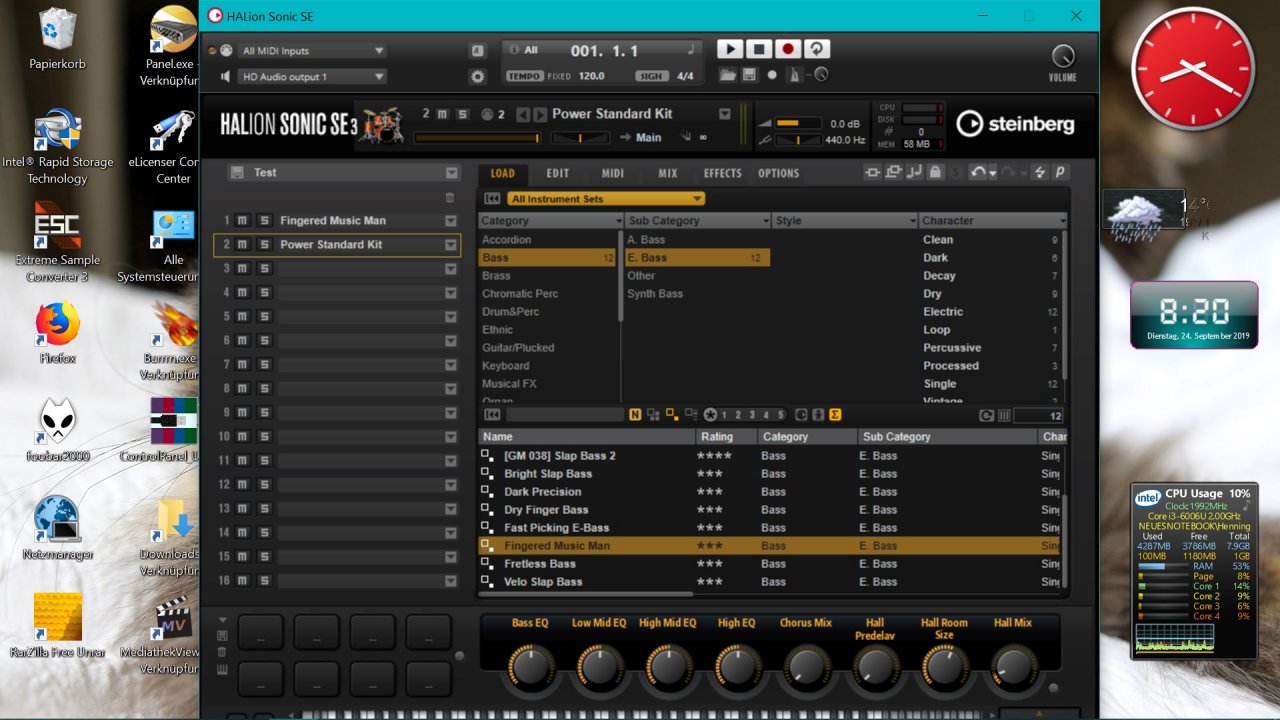Viewport: 1280px width, 720px height.
Task: Switch to the EDIT tab
Action: pos(558,173)
